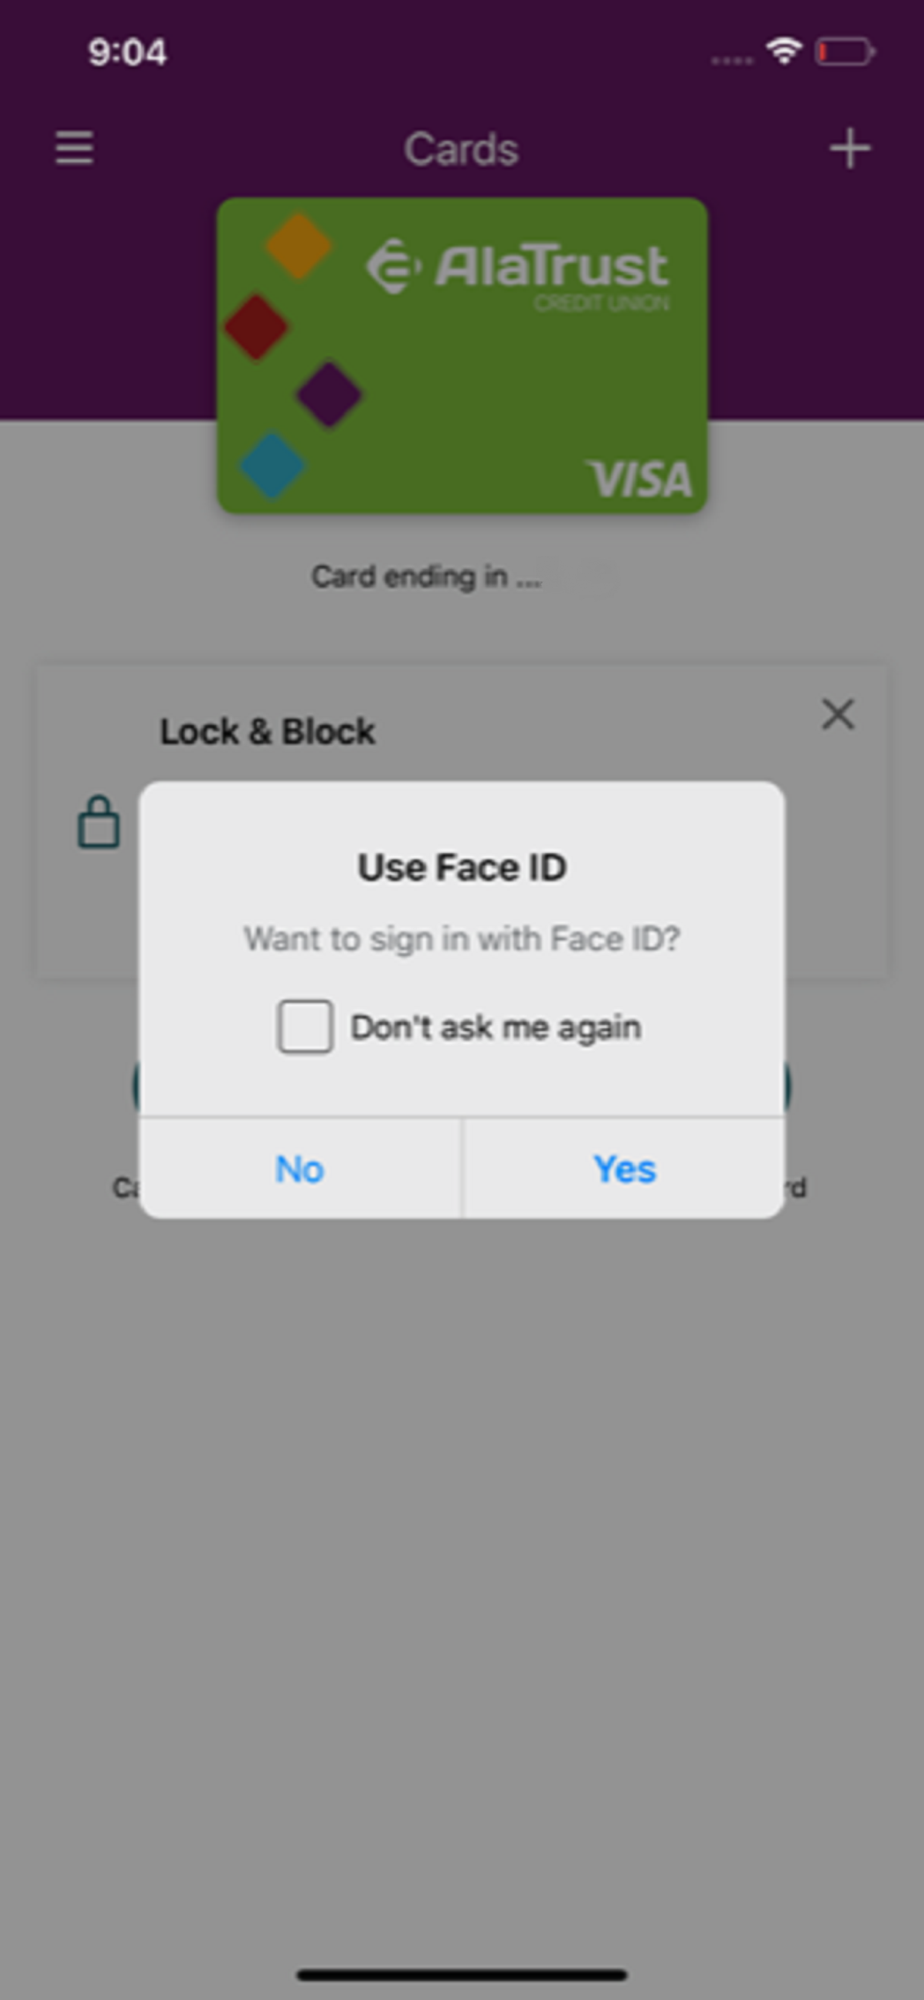924x2000 pixels.
Task: Click the VISA logo on the card
Action: (x=639, y=479)
